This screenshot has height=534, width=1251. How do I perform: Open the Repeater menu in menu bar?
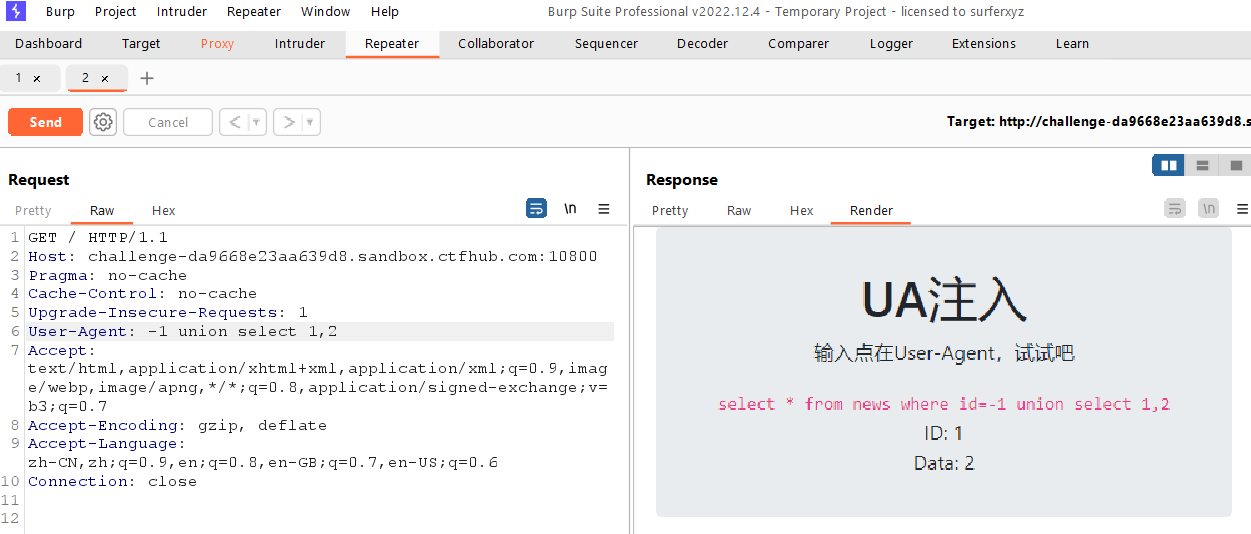click(x=254, y=12)
